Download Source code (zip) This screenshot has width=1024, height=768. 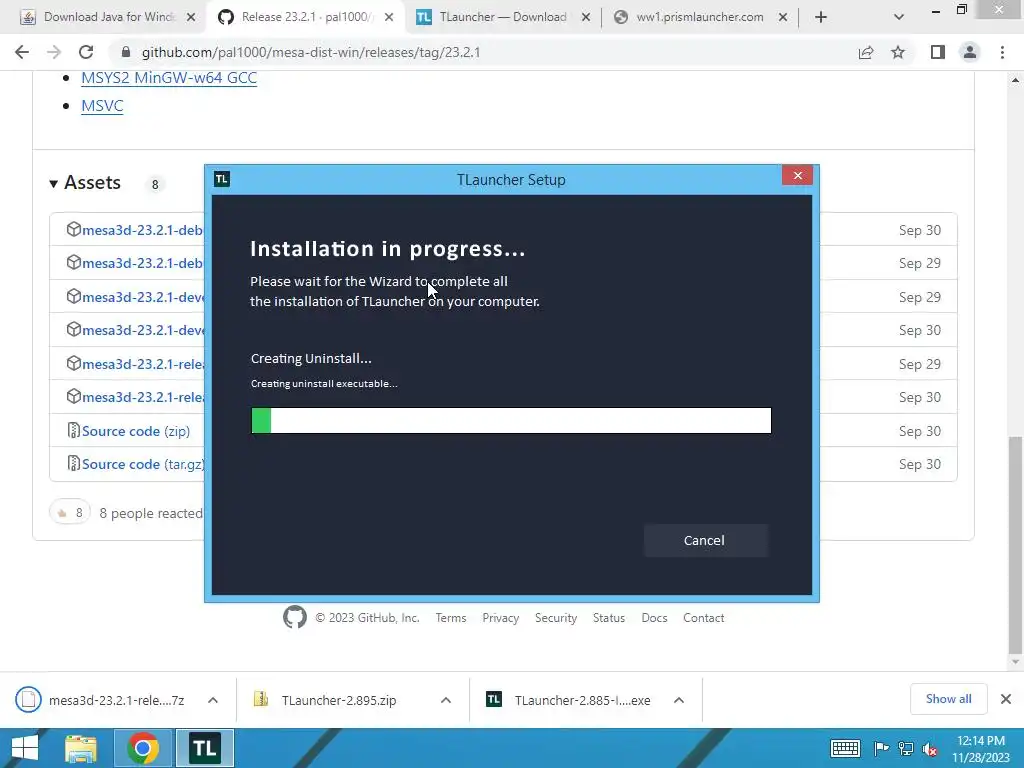click(x=136, y=431)
